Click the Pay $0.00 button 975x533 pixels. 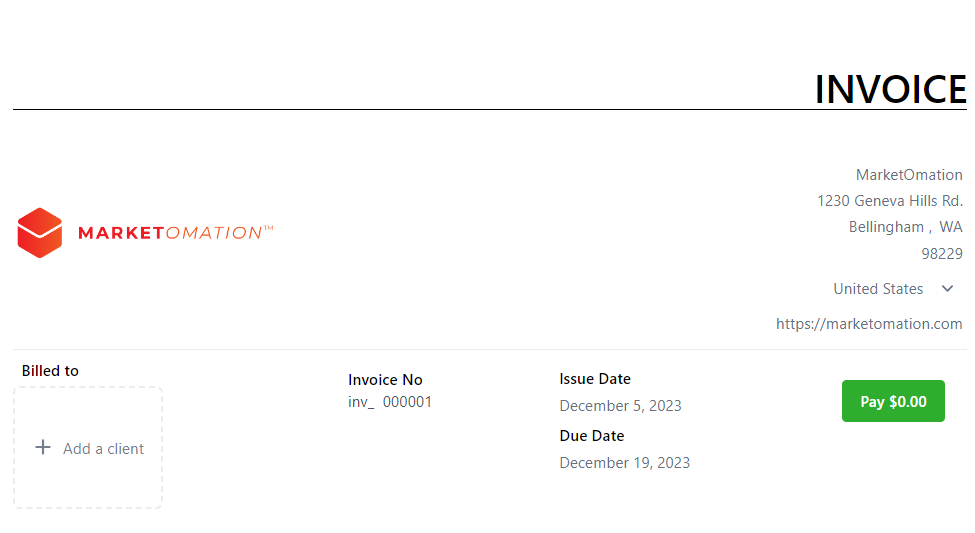[893, 401]
